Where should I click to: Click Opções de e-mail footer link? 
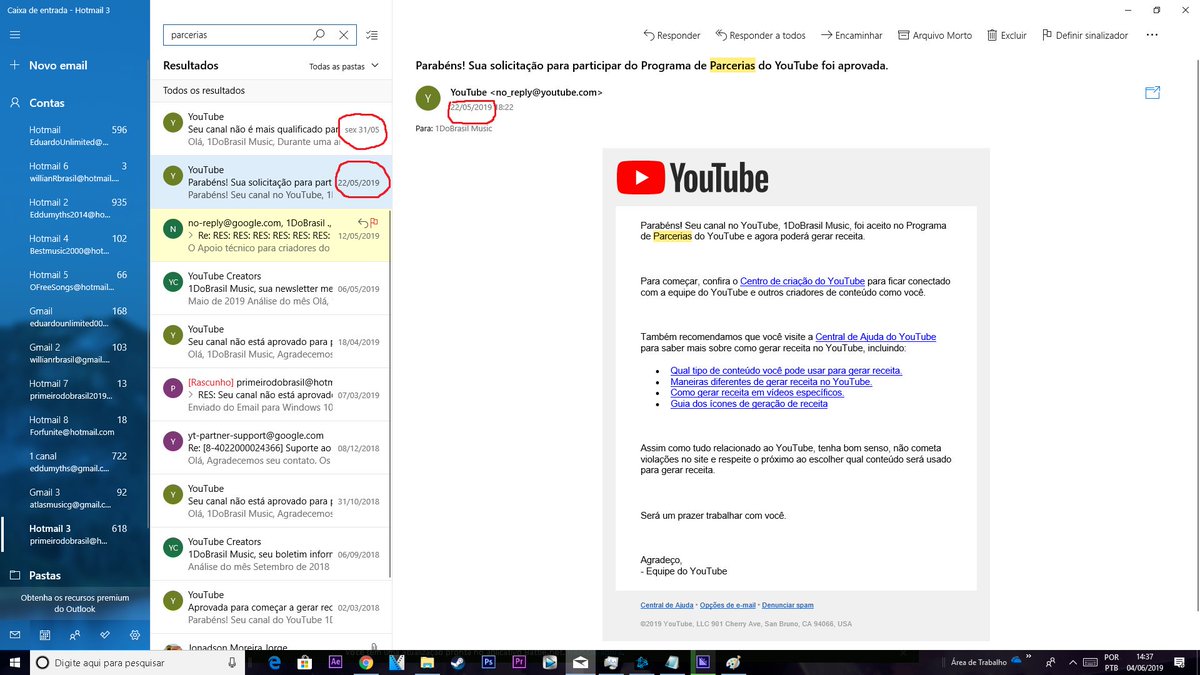click(x=727, y=605)
